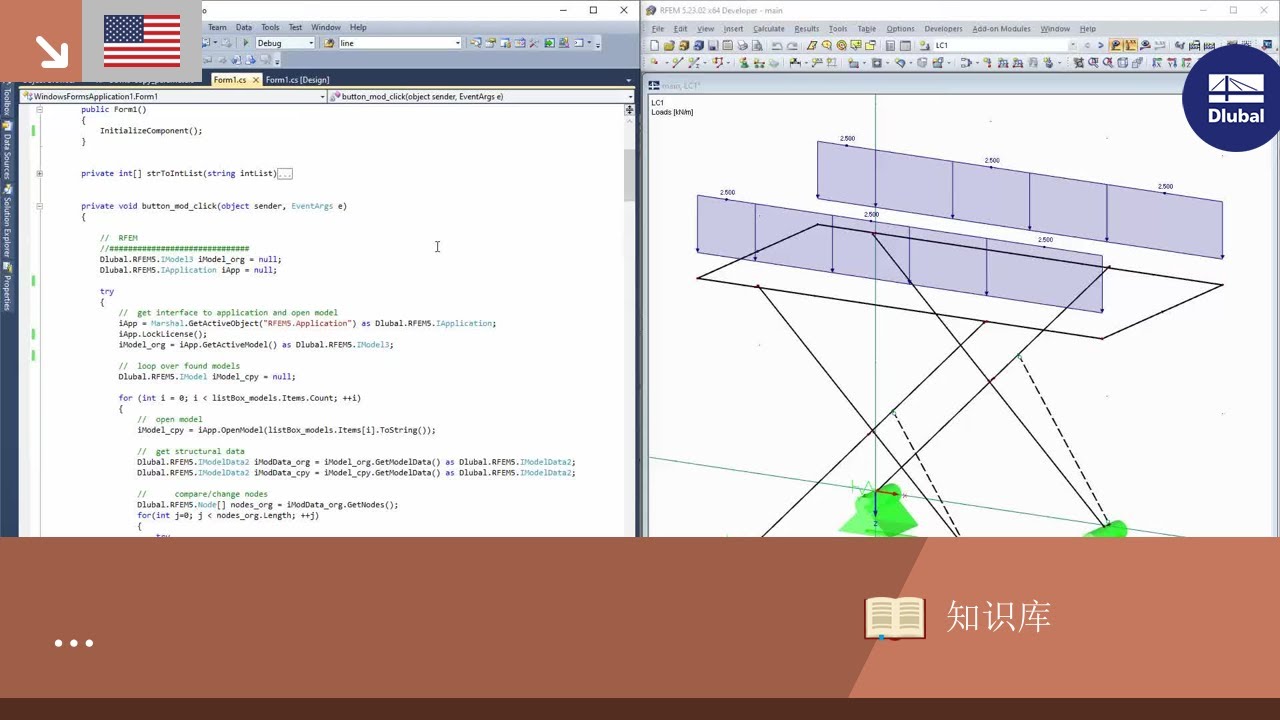Click the New Nodal Support tool in RFEM

click(743, 62)
